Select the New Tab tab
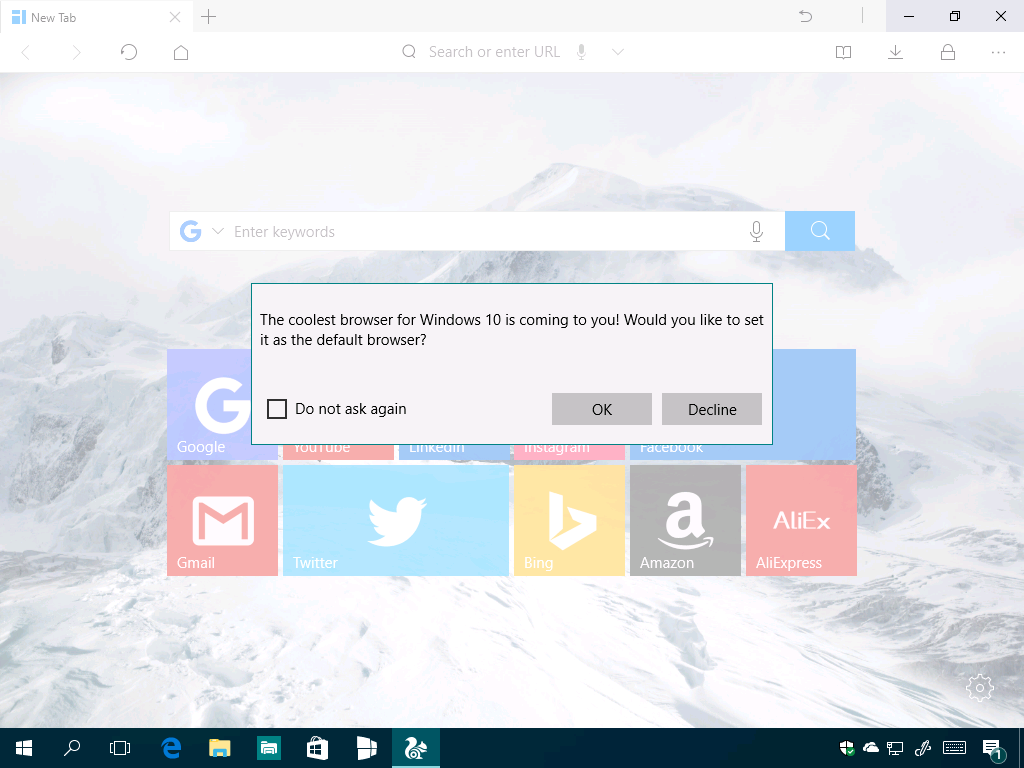Viewport: 1024px width, 768px height. [x=96, y=17]
